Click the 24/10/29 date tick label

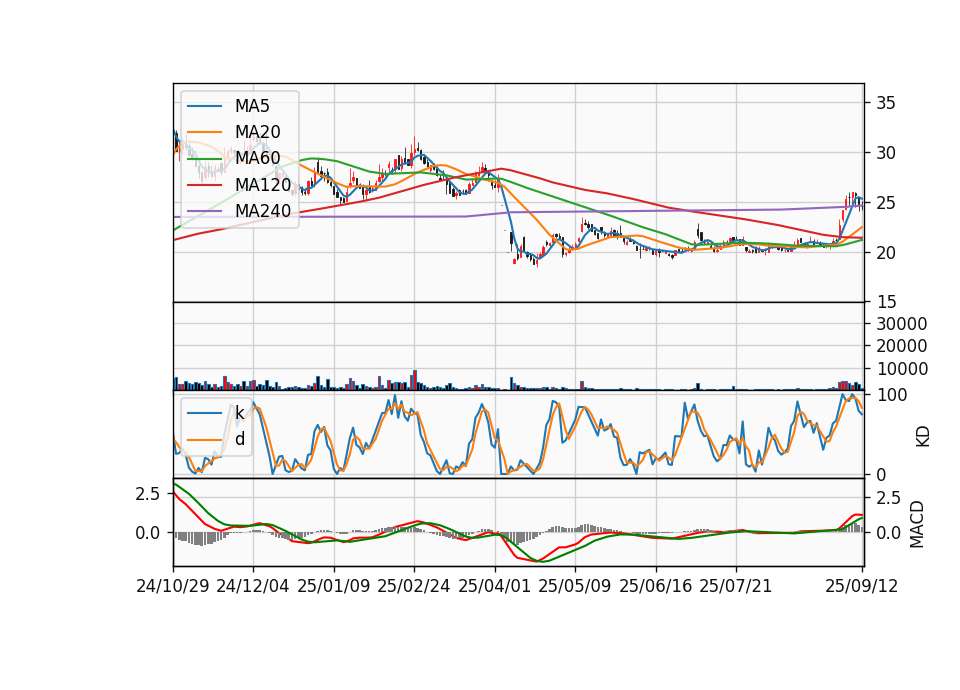pos(173,586)
